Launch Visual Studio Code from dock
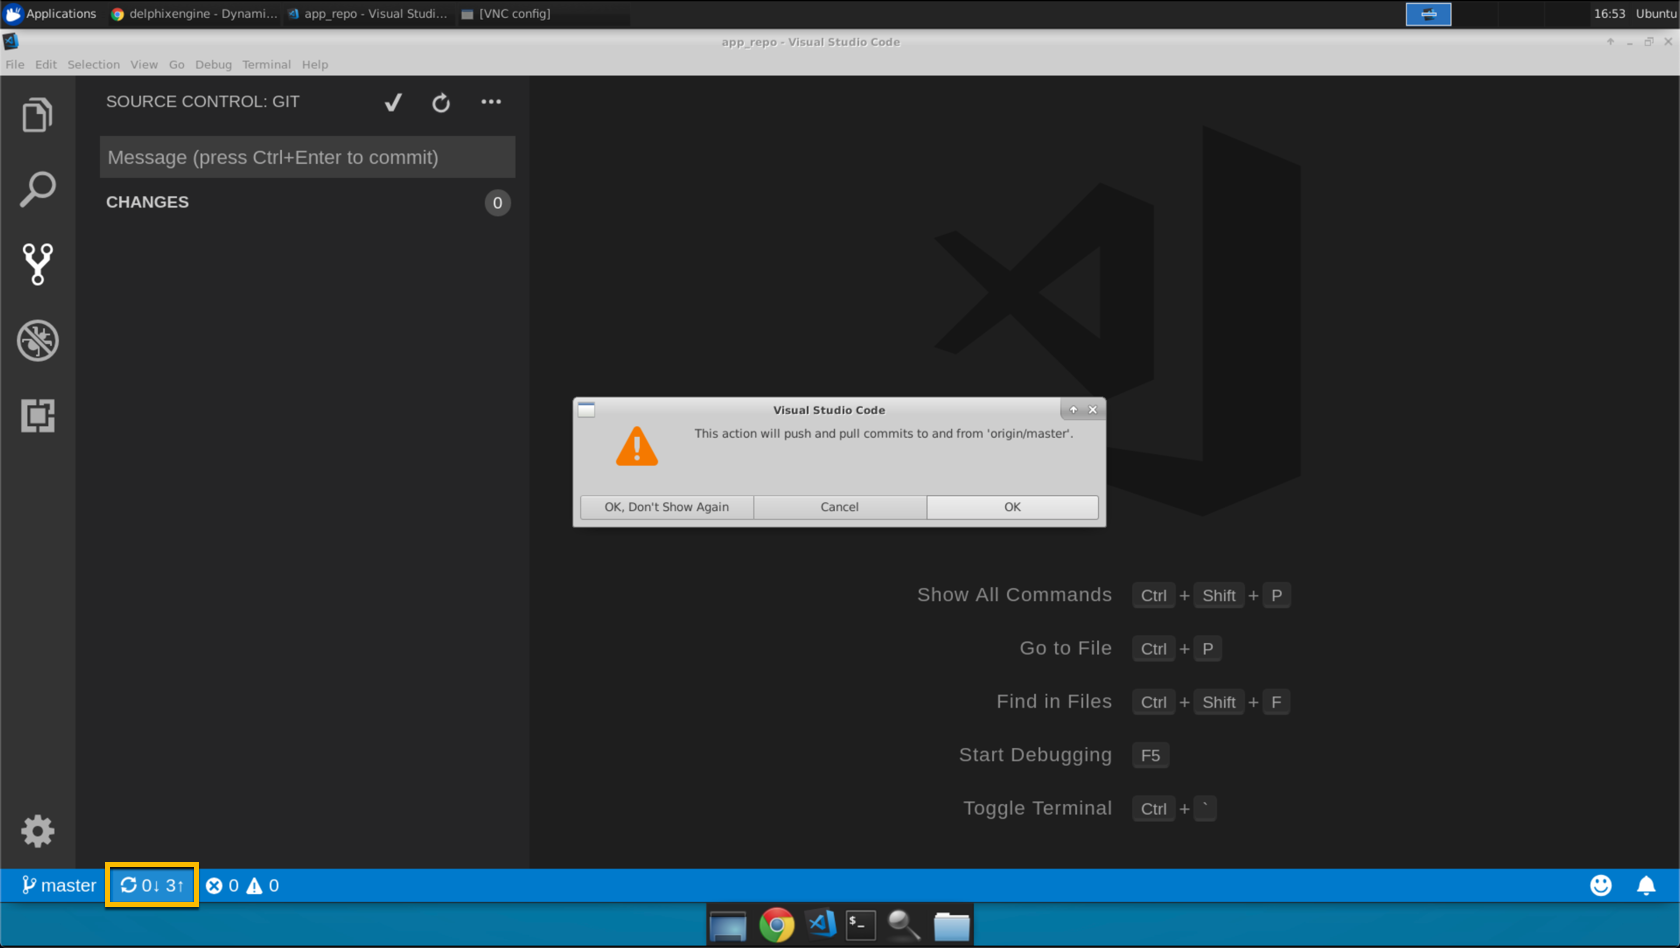The width and height of the screenshot is (1680, 948). click(821, 924)
